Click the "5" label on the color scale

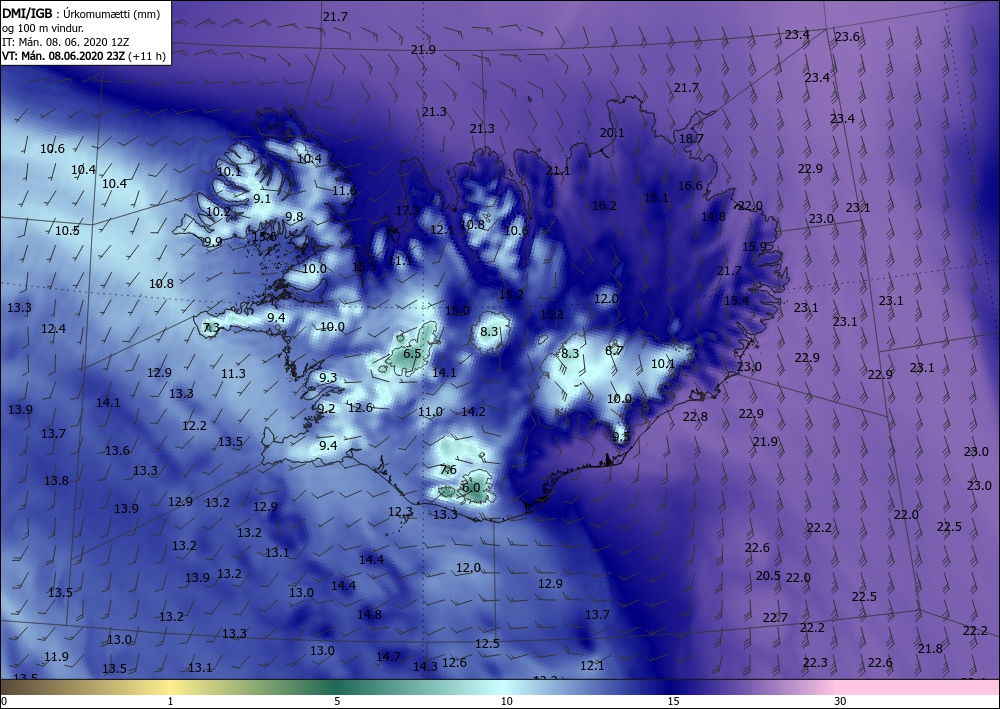pos(337,701)
